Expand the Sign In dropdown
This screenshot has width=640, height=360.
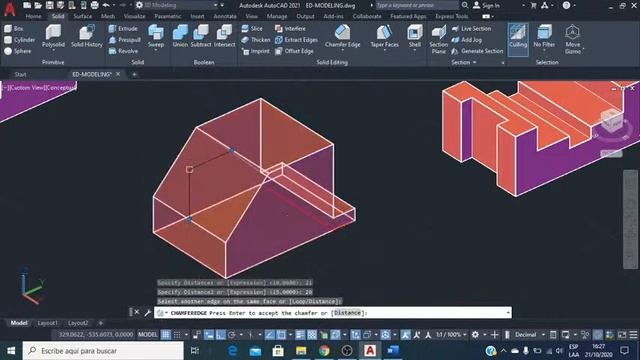(x=524, y=5)
